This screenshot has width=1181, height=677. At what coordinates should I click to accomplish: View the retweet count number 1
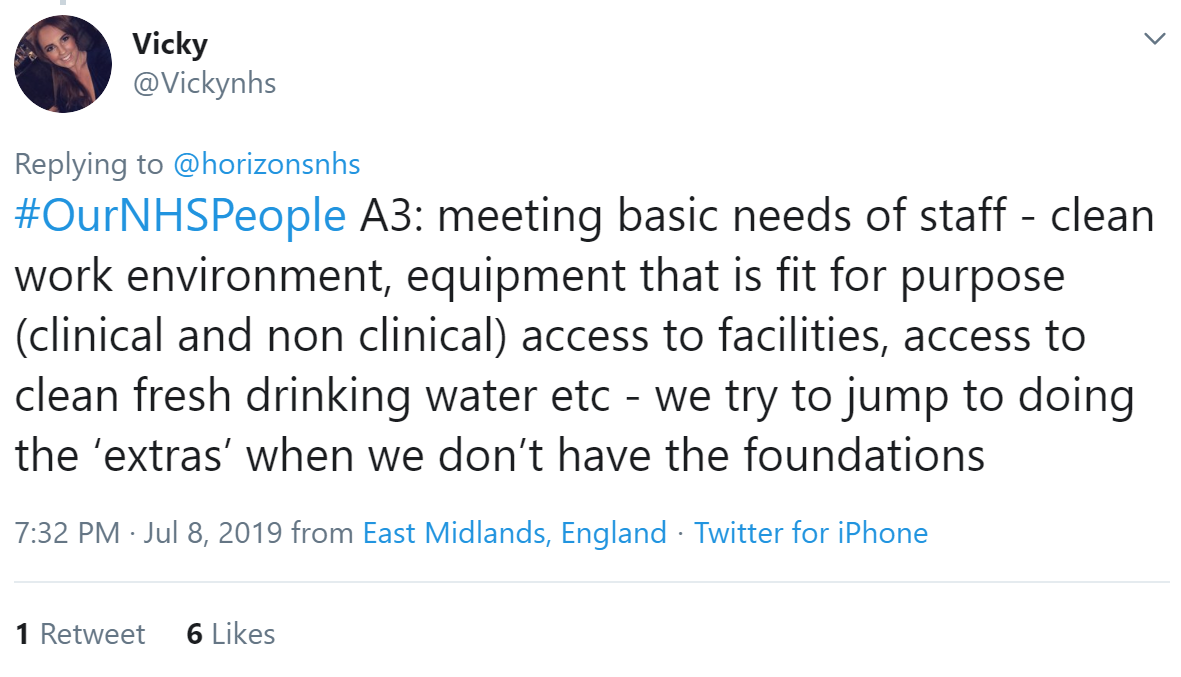point(21,634)
